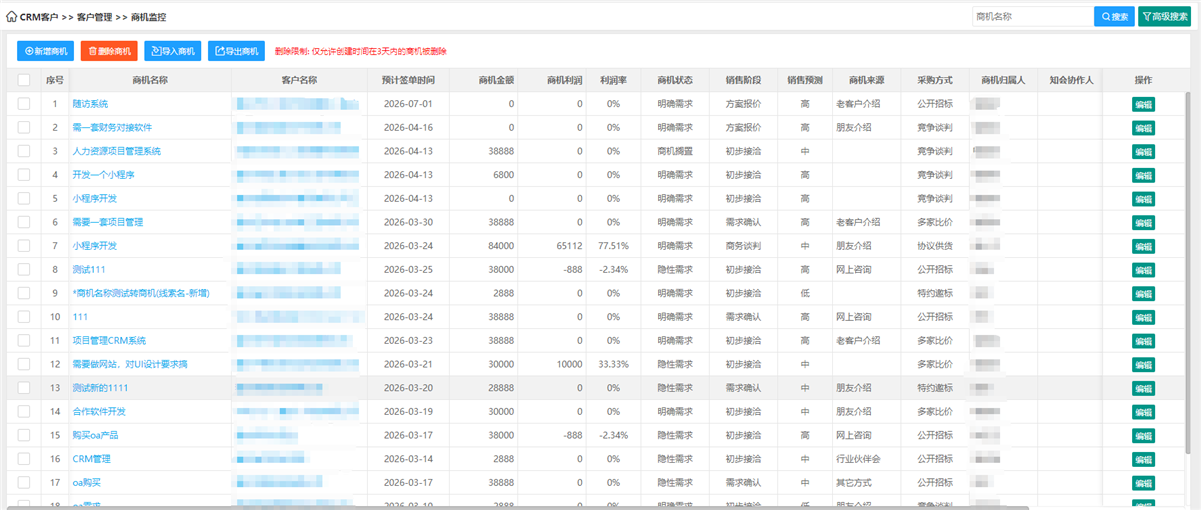
Task: Click the blue 搜索 search button
Action: tap(1114, 17)
